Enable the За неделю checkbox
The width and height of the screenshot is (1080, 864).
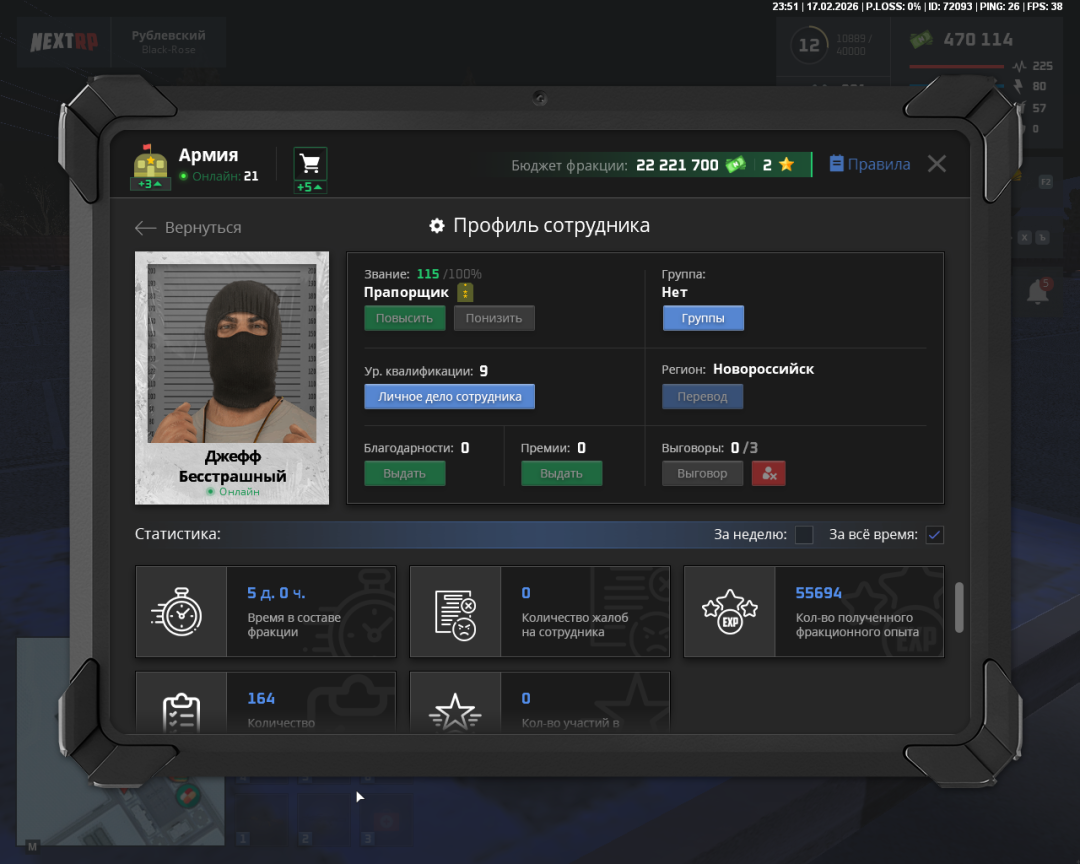[804, 535]
